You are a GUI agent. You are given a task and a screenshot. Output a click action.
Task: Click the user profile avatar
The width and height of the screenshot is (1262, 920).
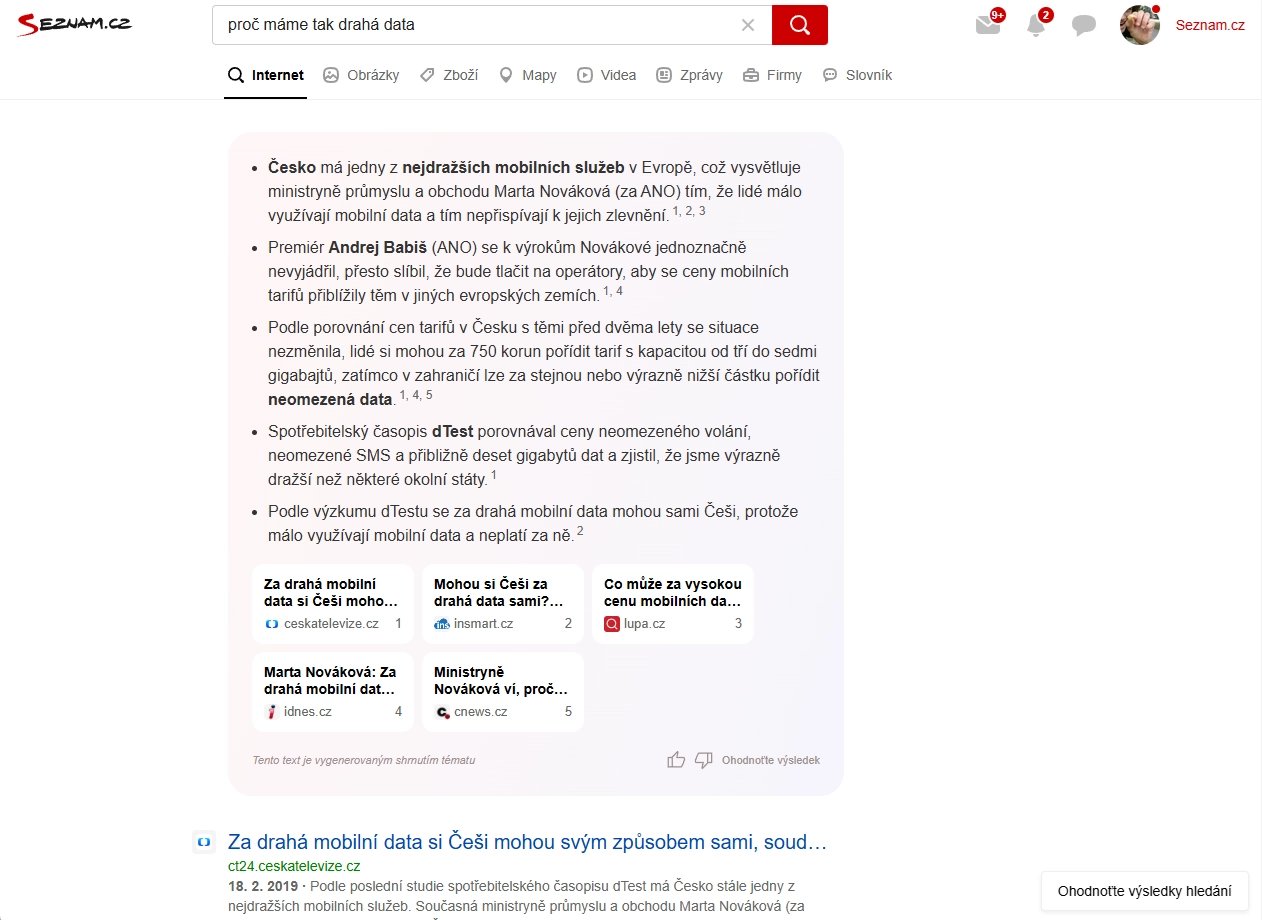point(1140,25)
